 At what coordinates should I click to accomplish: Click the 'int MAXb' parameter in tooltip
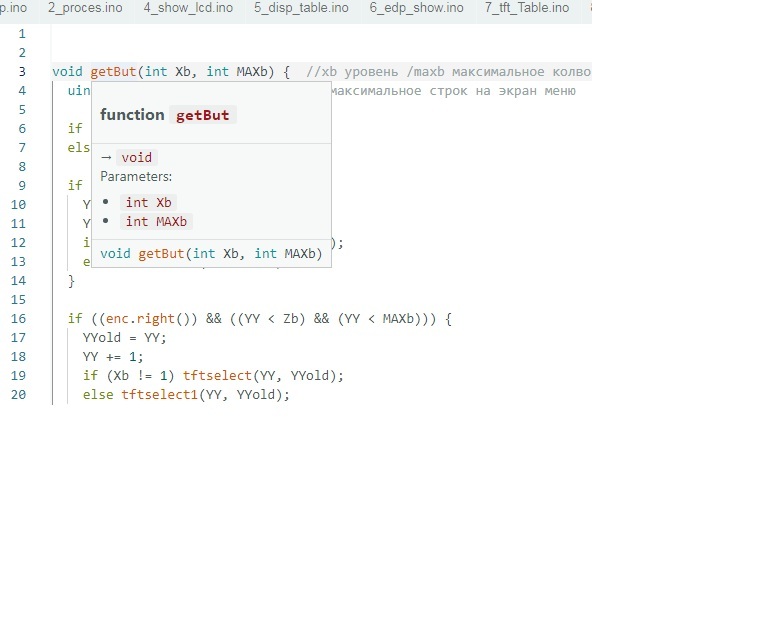point(156,222)
